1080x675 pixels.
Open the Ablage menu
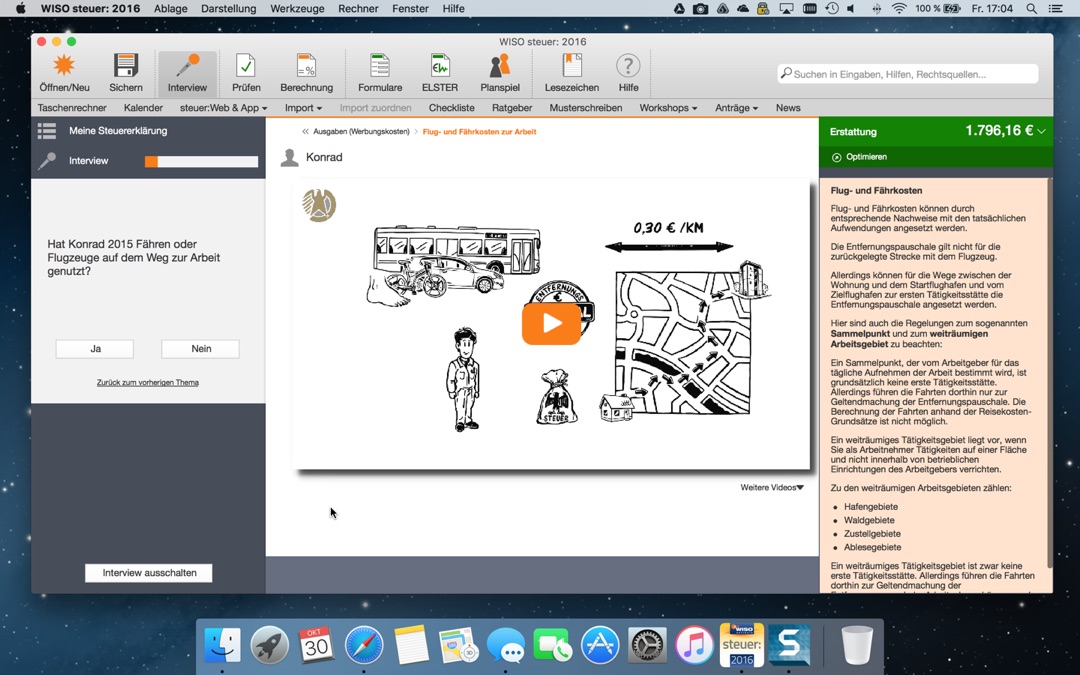[170, 8]
